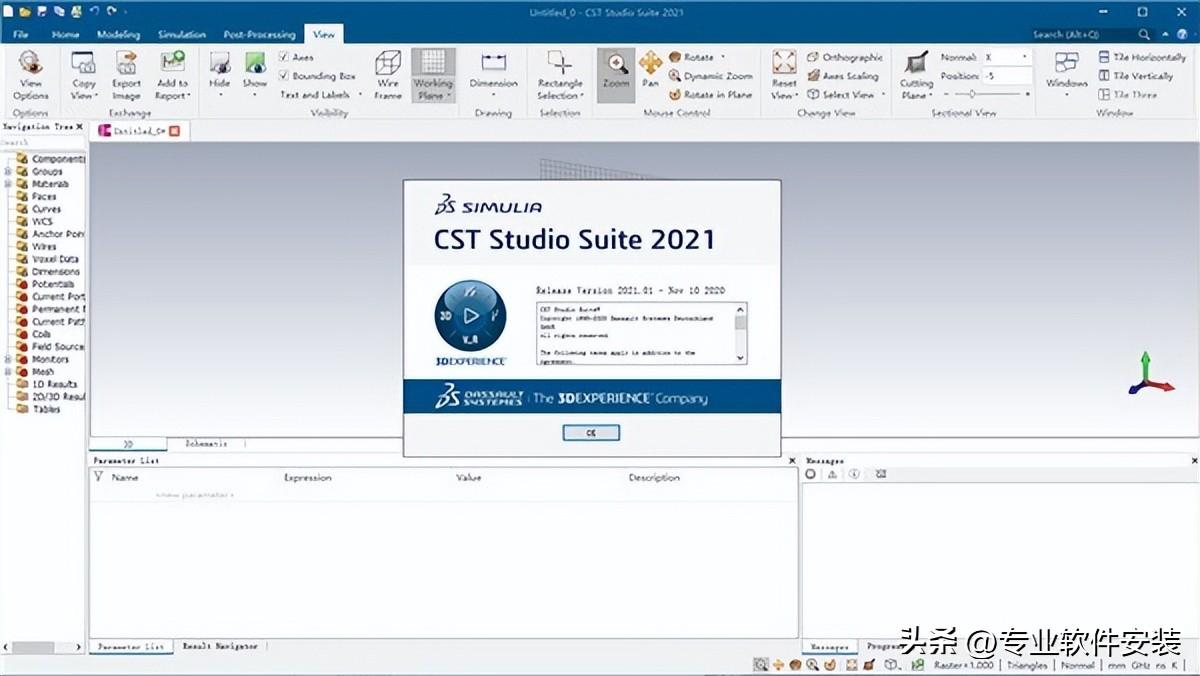
Task: Toggle the Axes checkbox
Action: pos(285,58)
